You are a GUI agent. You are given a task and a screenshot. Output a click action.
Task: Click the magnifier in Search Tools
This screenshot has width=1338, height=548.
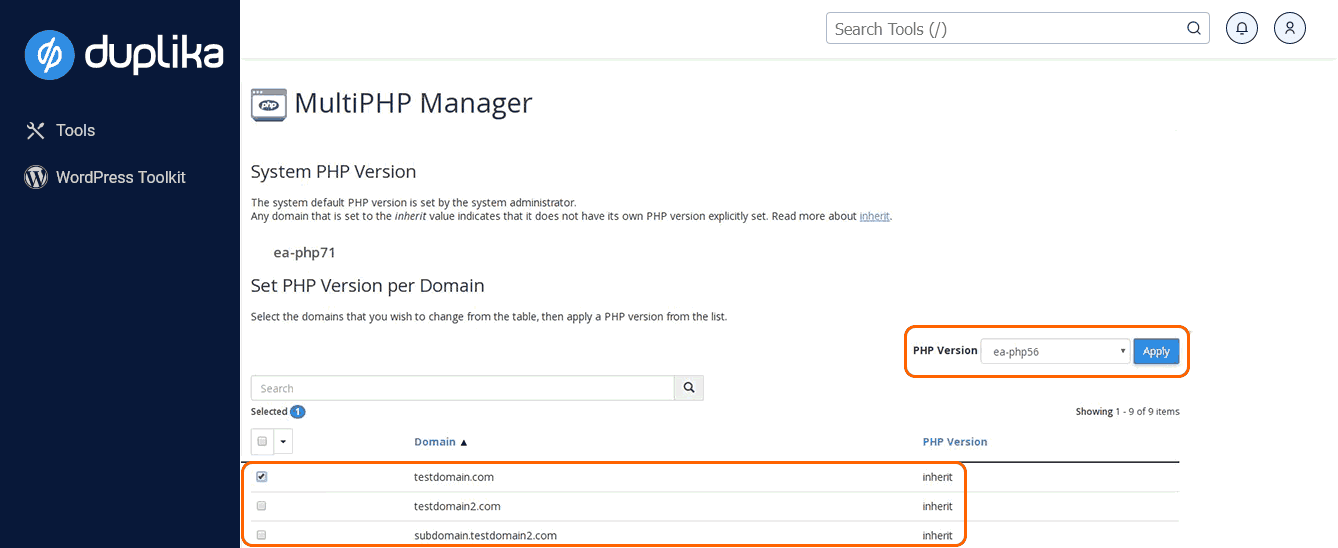1194,28
